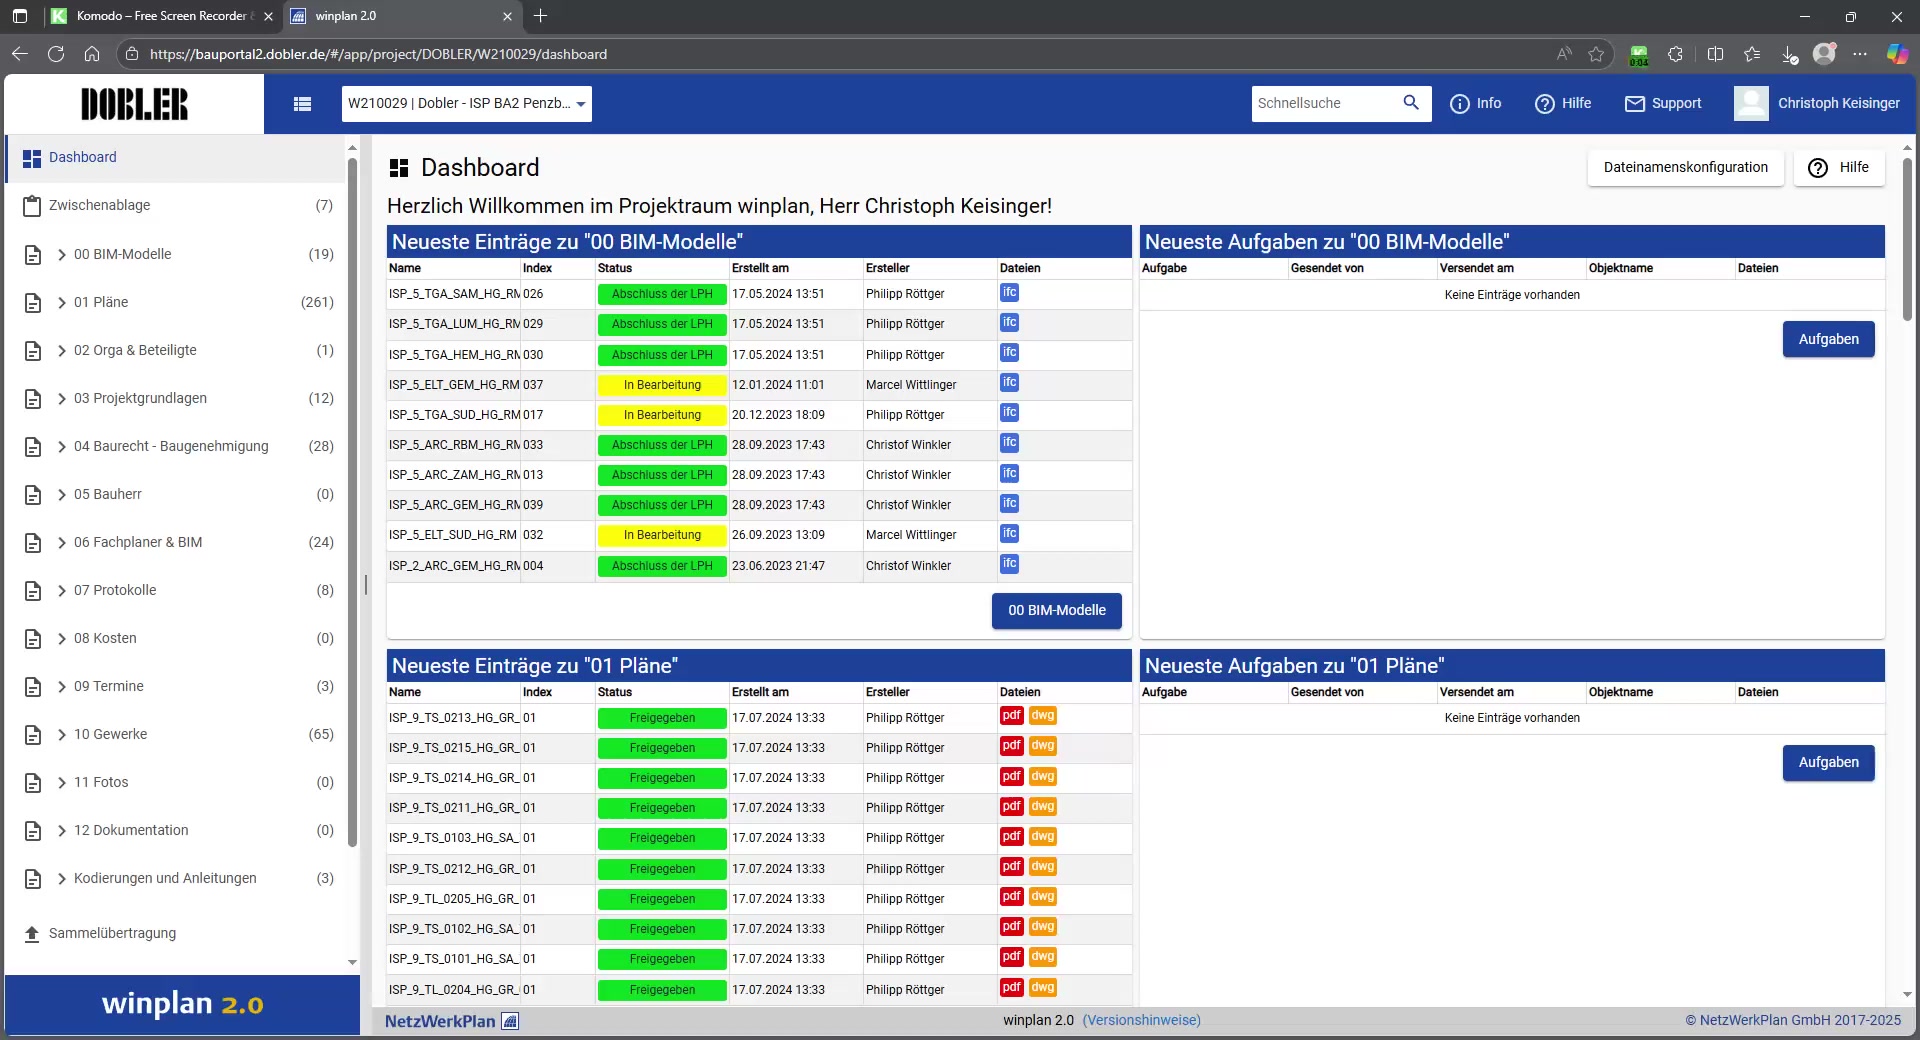Expand the 01 Pläne folder chevron
This screenshot has height=1040, width=1920.
coord(62,302)
